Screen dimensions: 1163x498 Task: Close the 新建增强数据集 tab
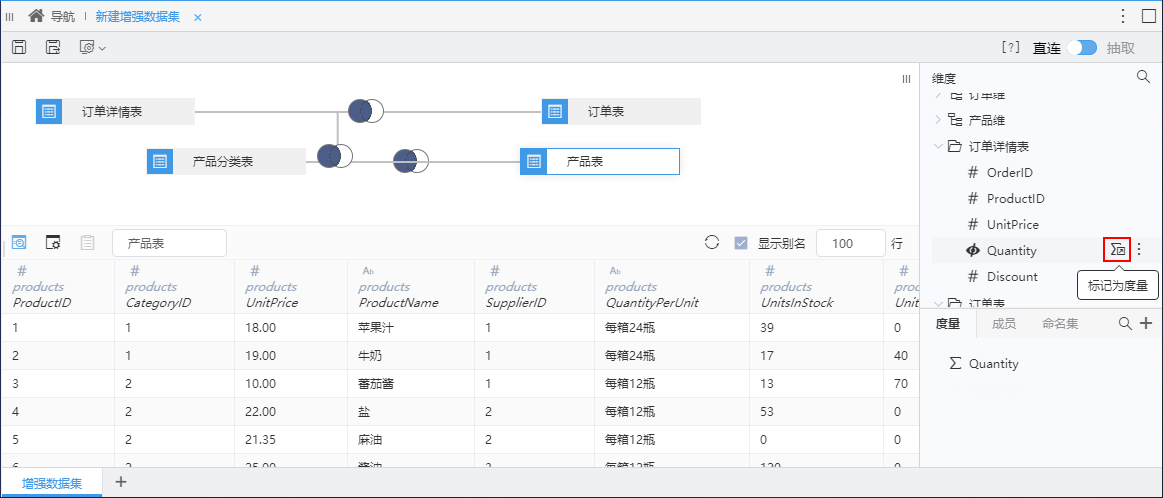pos(197,17)
